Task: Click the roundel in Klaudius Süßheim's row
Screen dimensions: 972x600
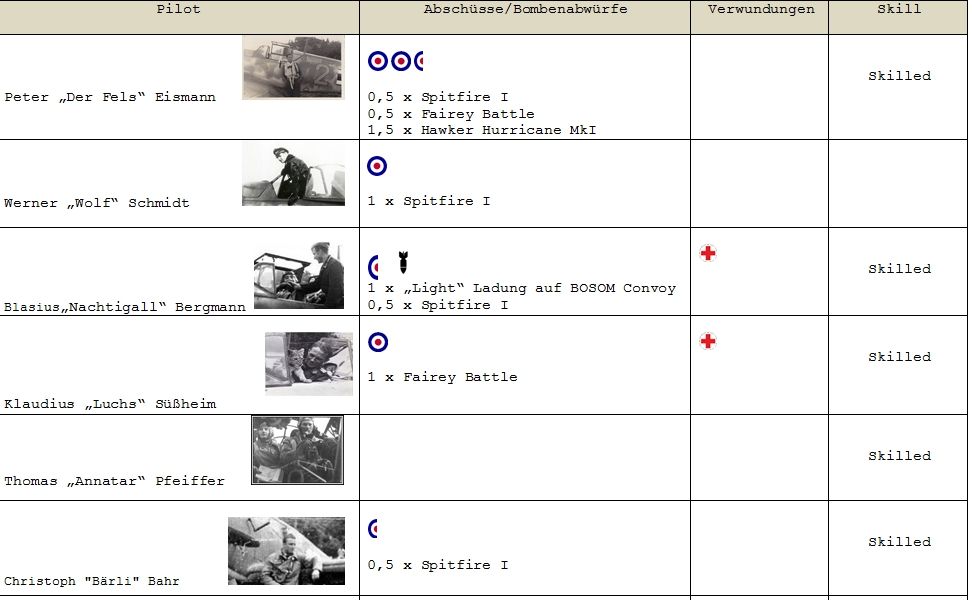Action: pyautogui.click(x=378, y=342)
